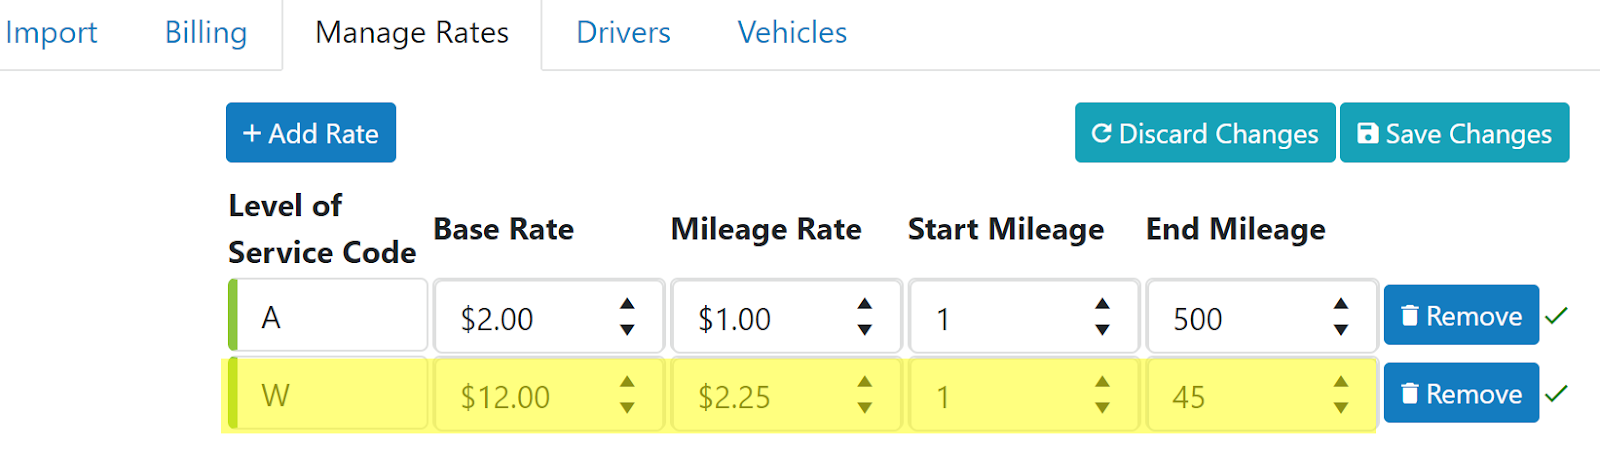Open the Vehicles tab

pos(792,33)
